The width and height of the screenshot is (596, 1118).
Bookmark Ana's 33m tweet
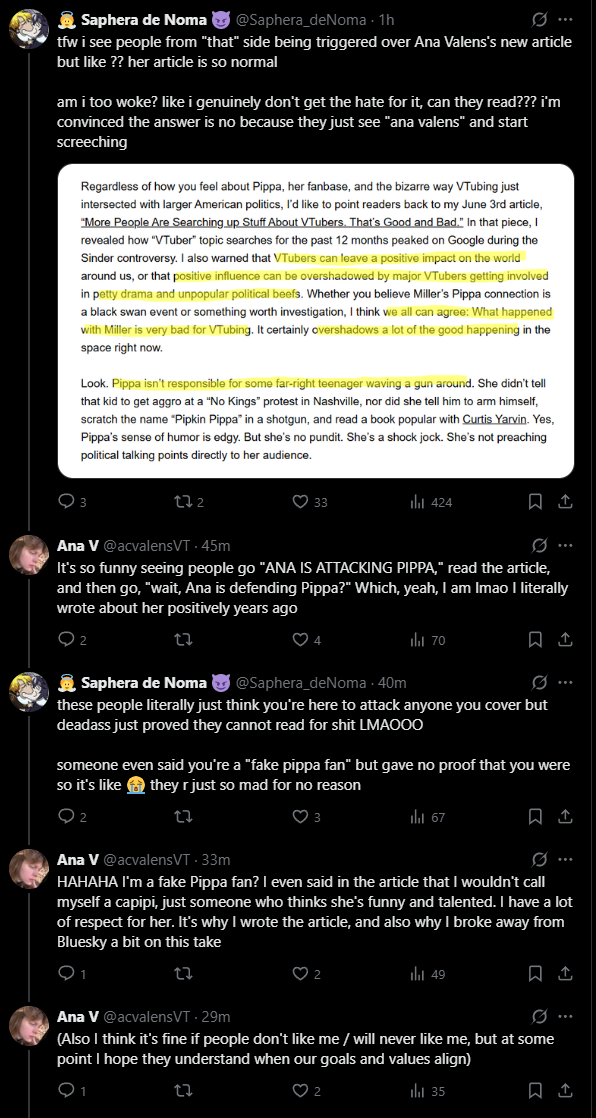tap(535, 973)
